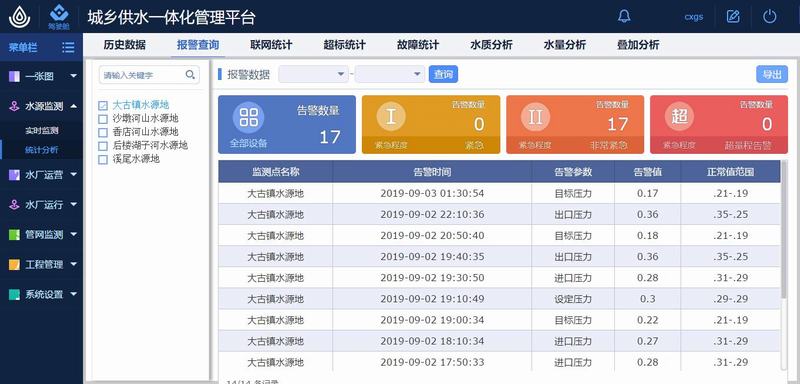Click the level II alarm icon
The width and height of the screenshot is (800, 384).
click(x=535, y=116)
